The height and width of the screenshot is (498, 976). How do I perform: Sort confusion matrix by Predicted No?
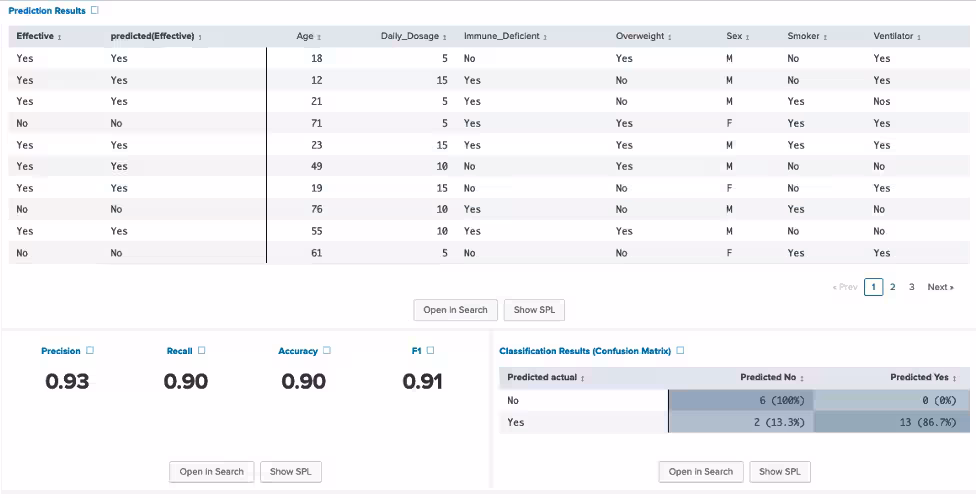tap(772, 378)
